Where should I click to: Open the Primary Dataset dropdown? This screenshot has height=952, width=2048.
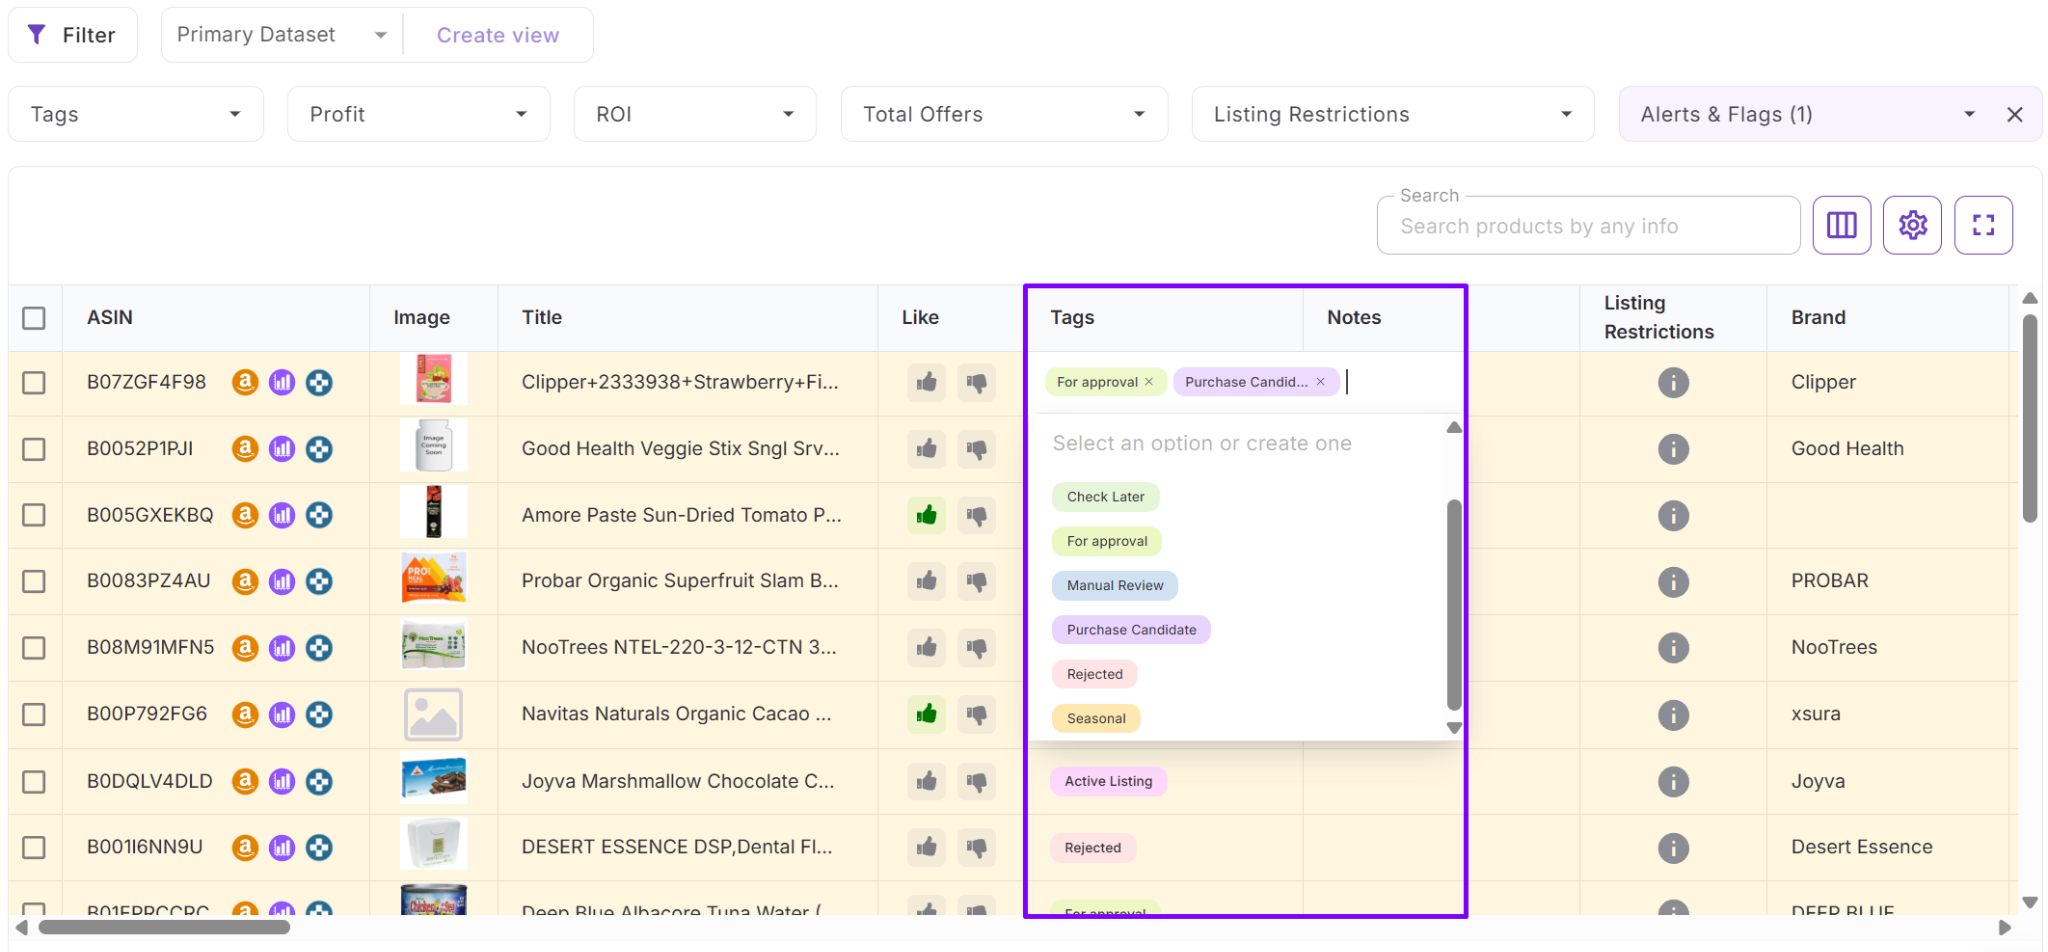tap(282, 35)
